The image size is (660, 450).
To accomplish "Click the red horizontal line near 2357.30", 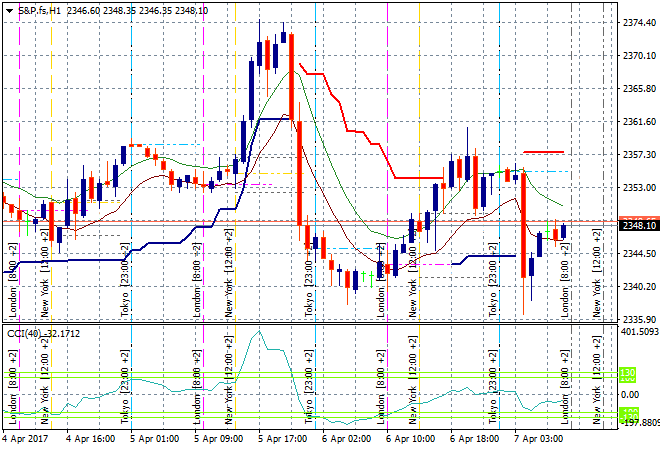I will click(x=543, y=152).
